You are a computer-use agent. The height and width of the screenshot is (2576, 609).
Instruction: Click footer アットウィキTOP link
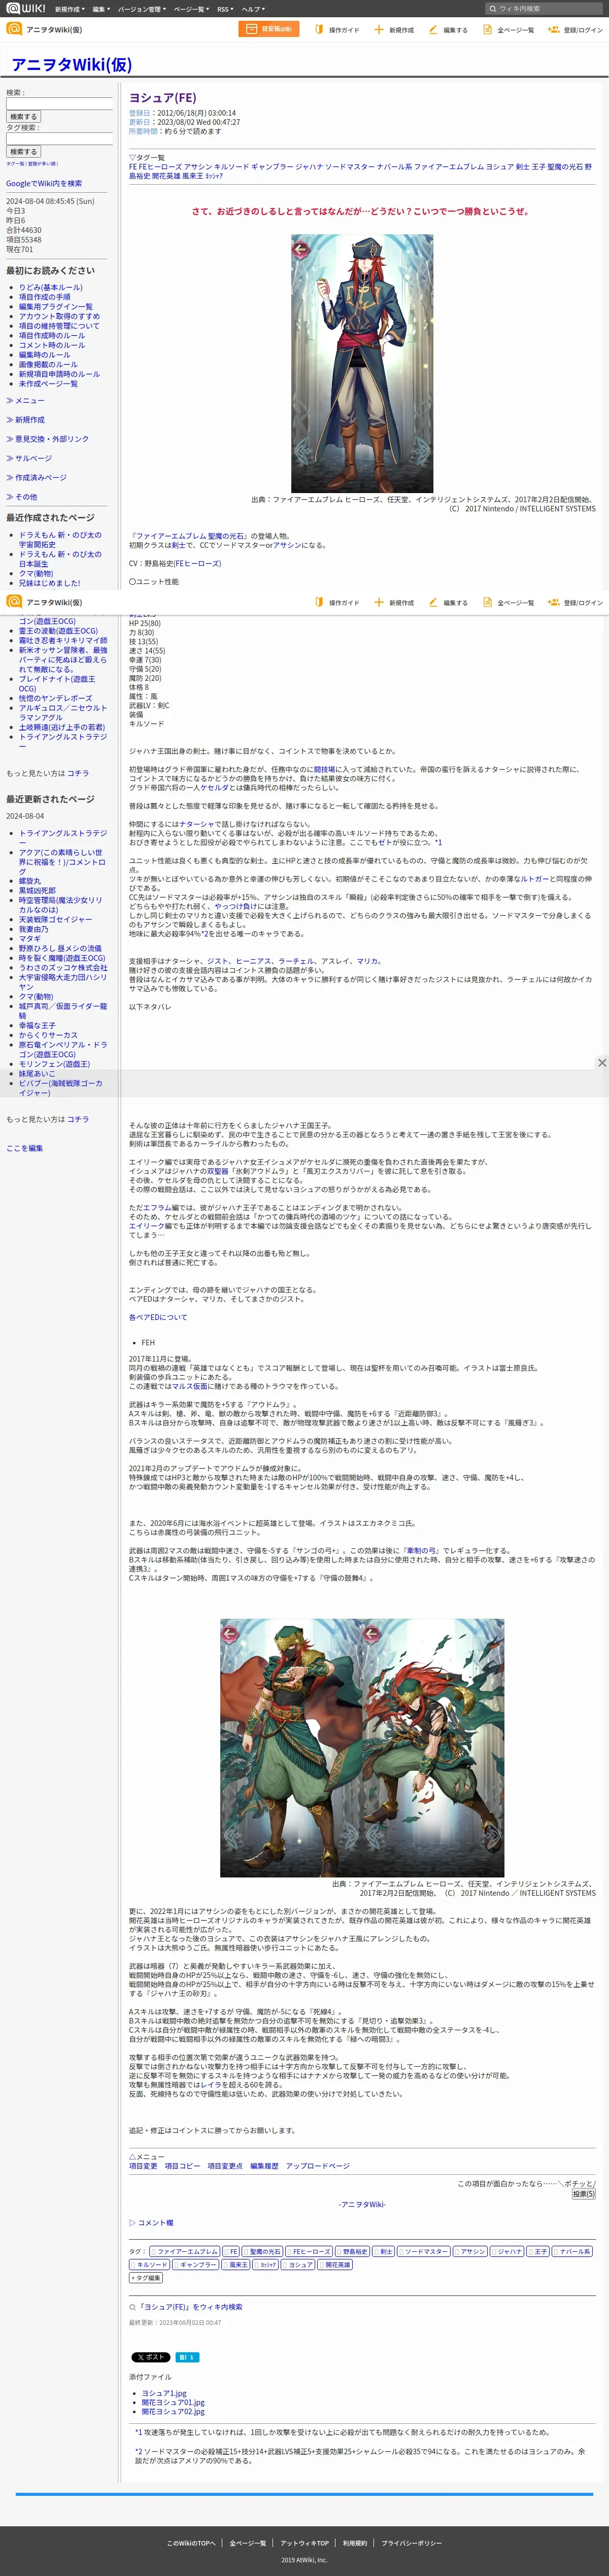pos(305,2543)
